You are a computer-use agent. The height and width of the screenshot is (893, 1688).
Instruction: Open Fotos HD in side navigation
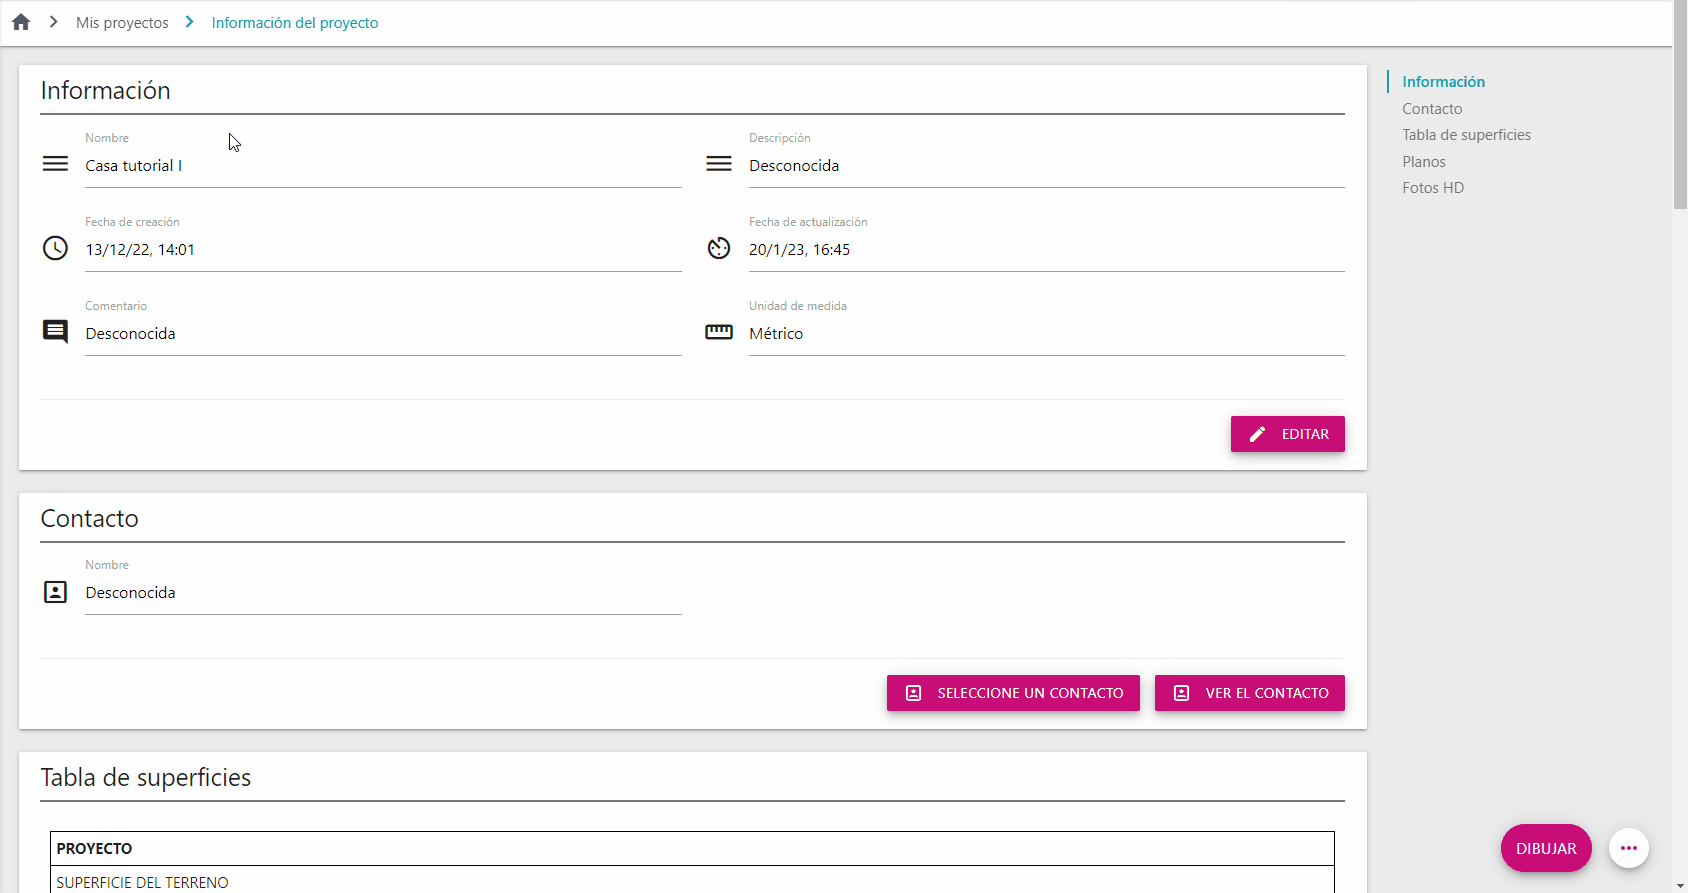click(1433, 188)
